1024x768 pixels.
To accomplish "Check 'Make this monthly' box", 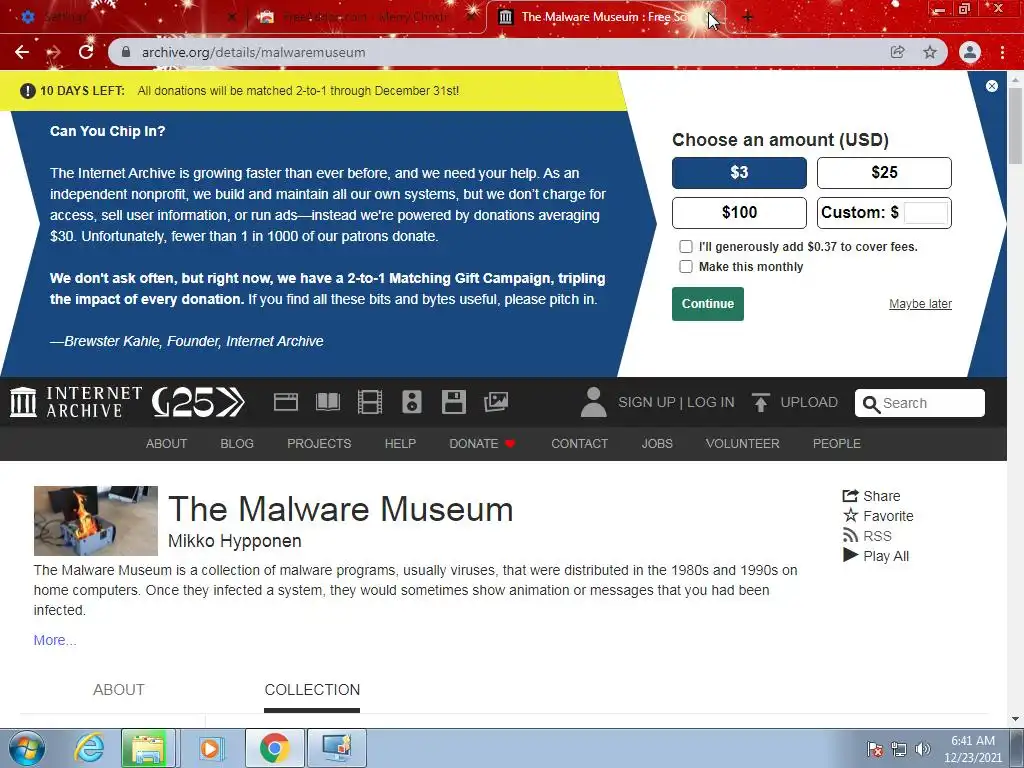I will (686, 266).
